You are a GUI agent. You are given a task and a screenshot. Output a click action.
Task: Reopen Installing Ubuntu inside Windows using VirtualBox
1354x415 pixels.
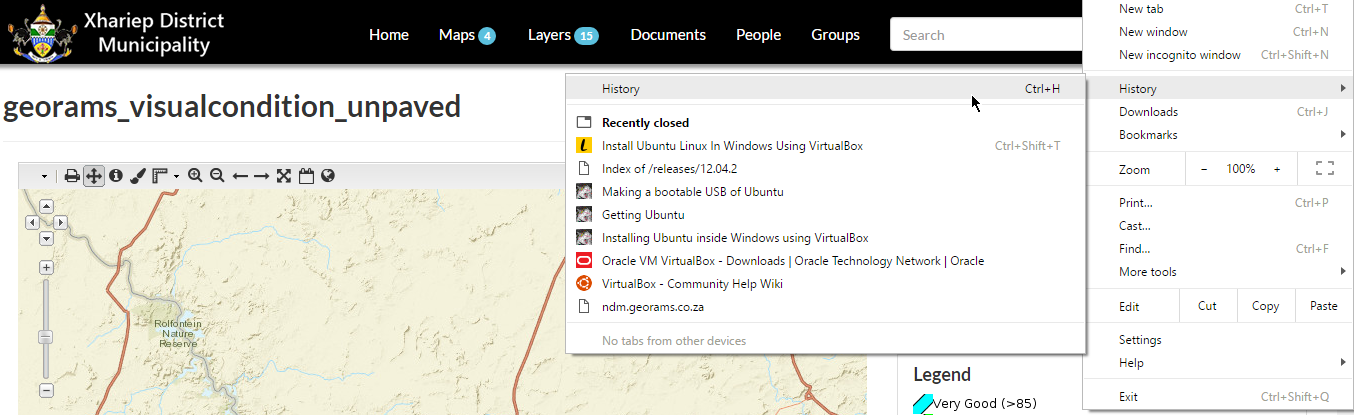pyautogui.click(x=825, y=238)
